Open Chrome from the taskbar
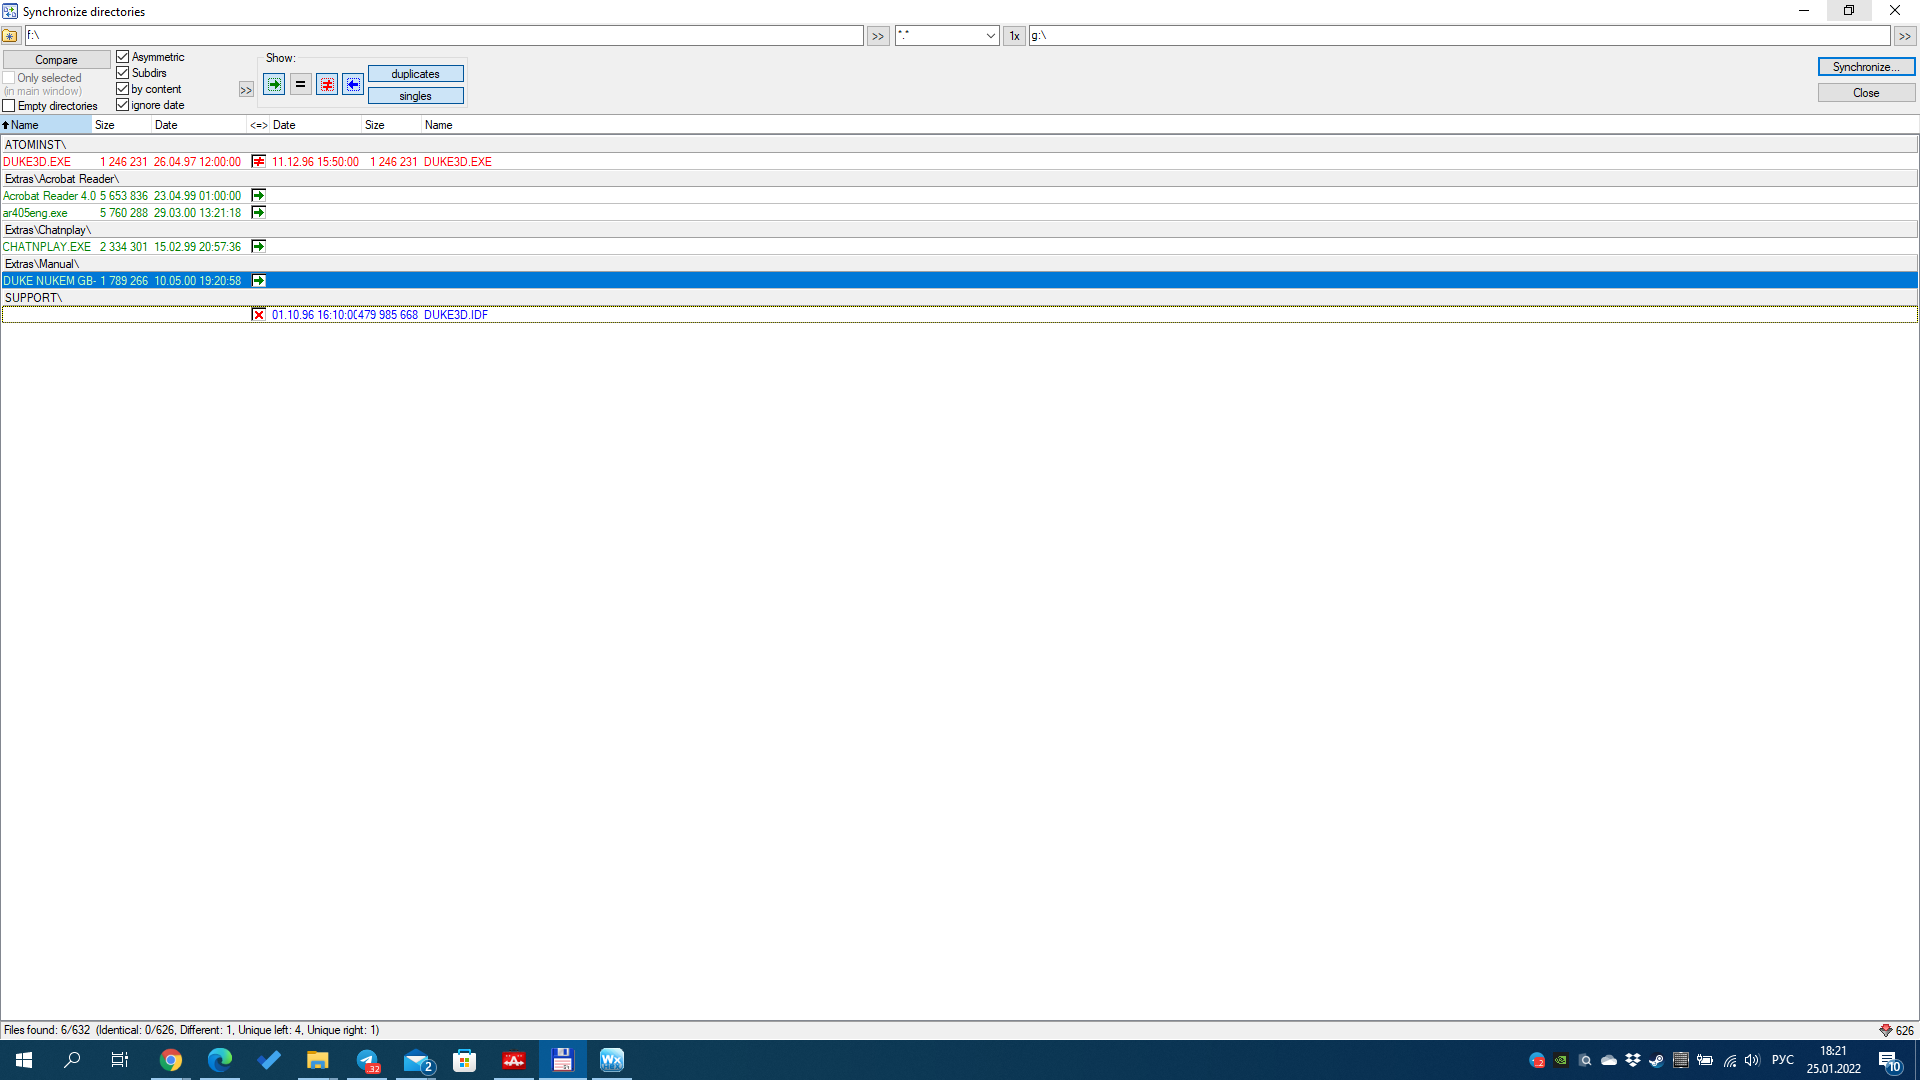 pyautogui.click(x=171, y=1060)
